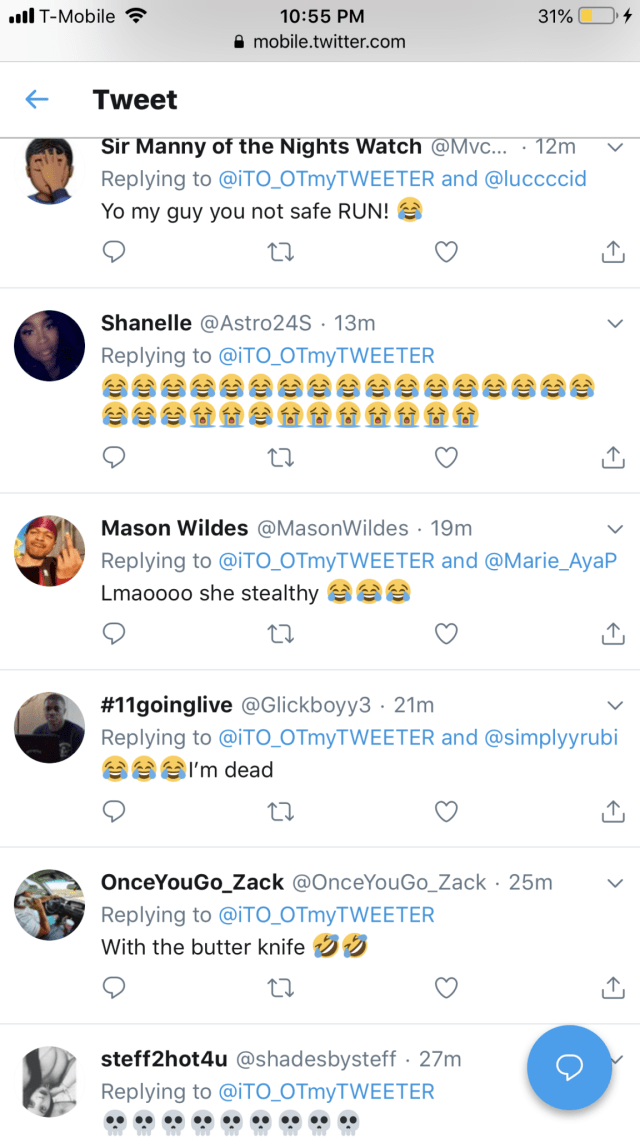Image resolution: width=640 pixels, height=1138 pixels.
Task: Like Sir Manny's RUN tweet
Action: [446, 253]
